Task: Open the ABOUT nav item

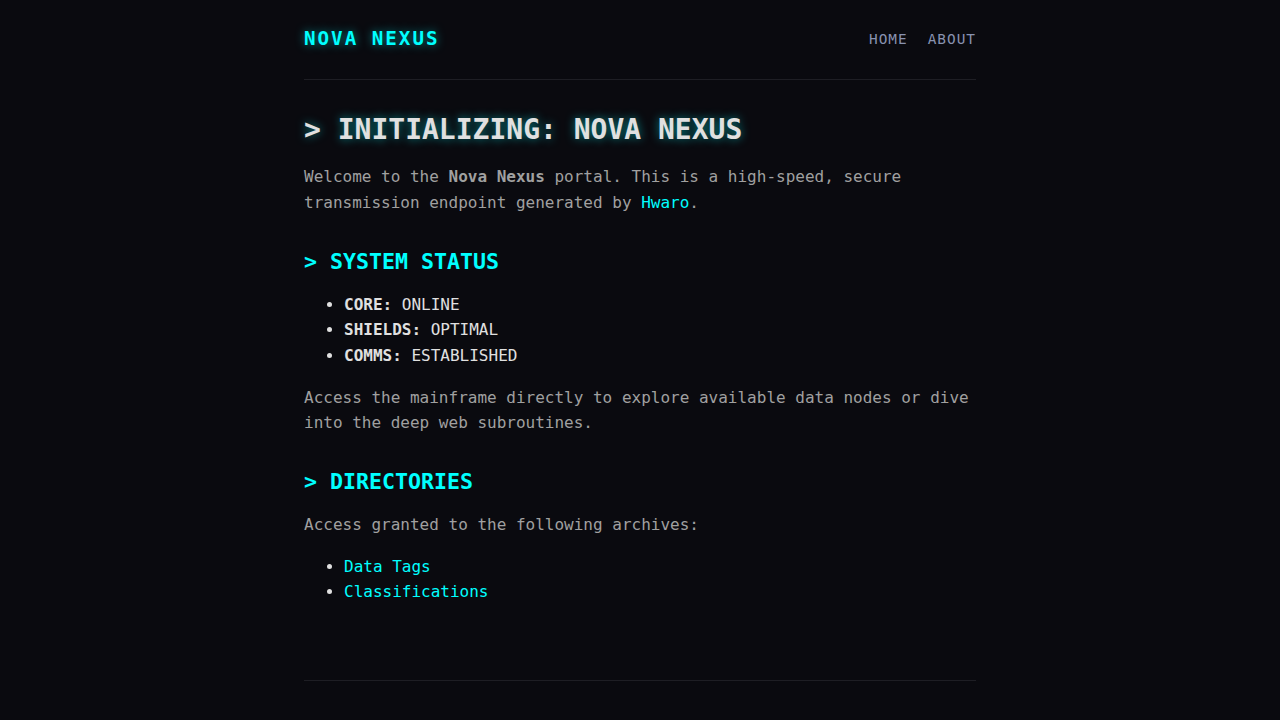Action: (x=951, y=39)
